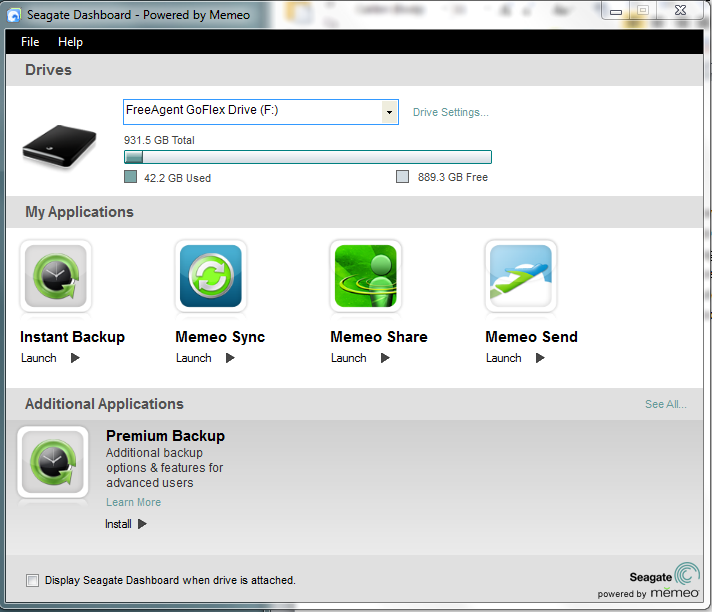
Task: Click the Premium Backup title
Action: click(165, 436)
